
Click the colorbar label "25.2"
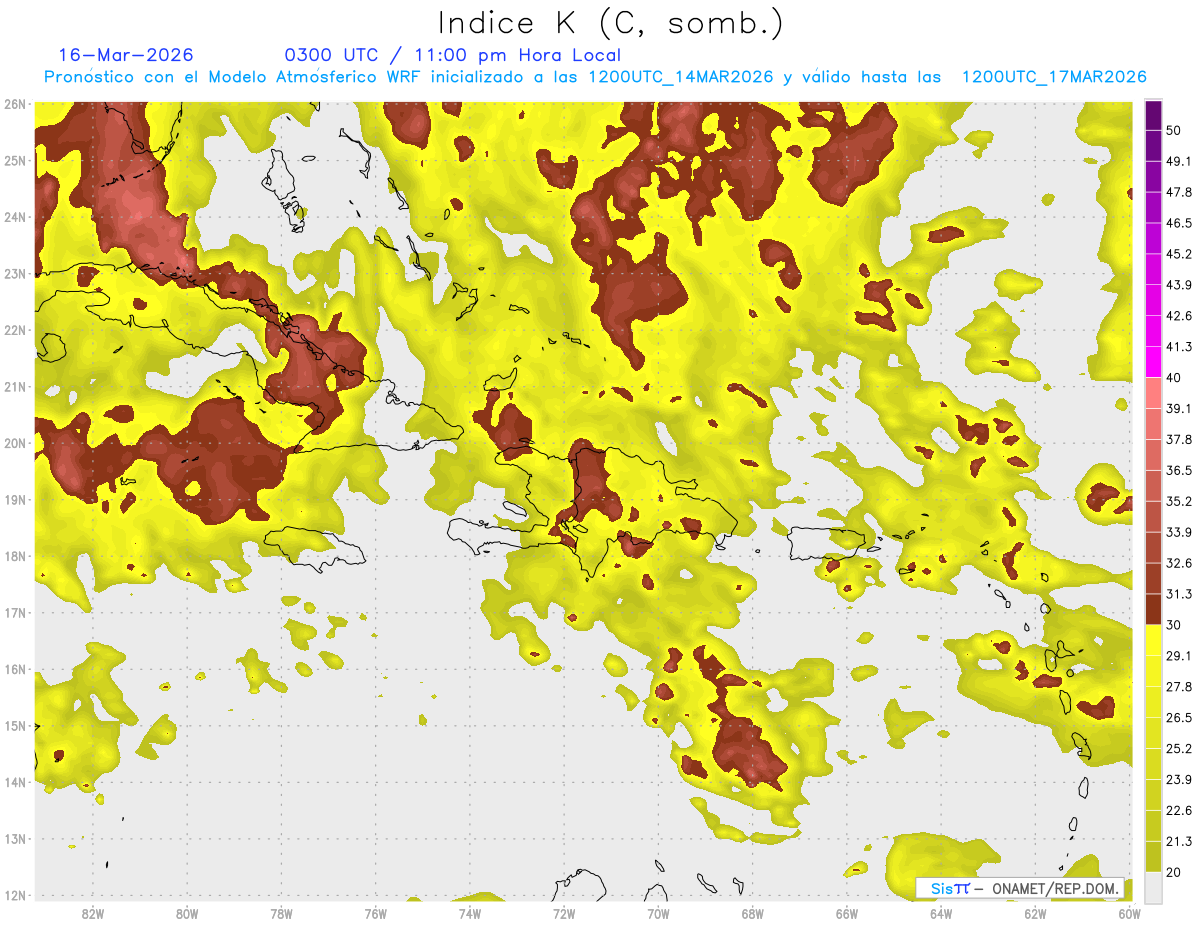1179,749
